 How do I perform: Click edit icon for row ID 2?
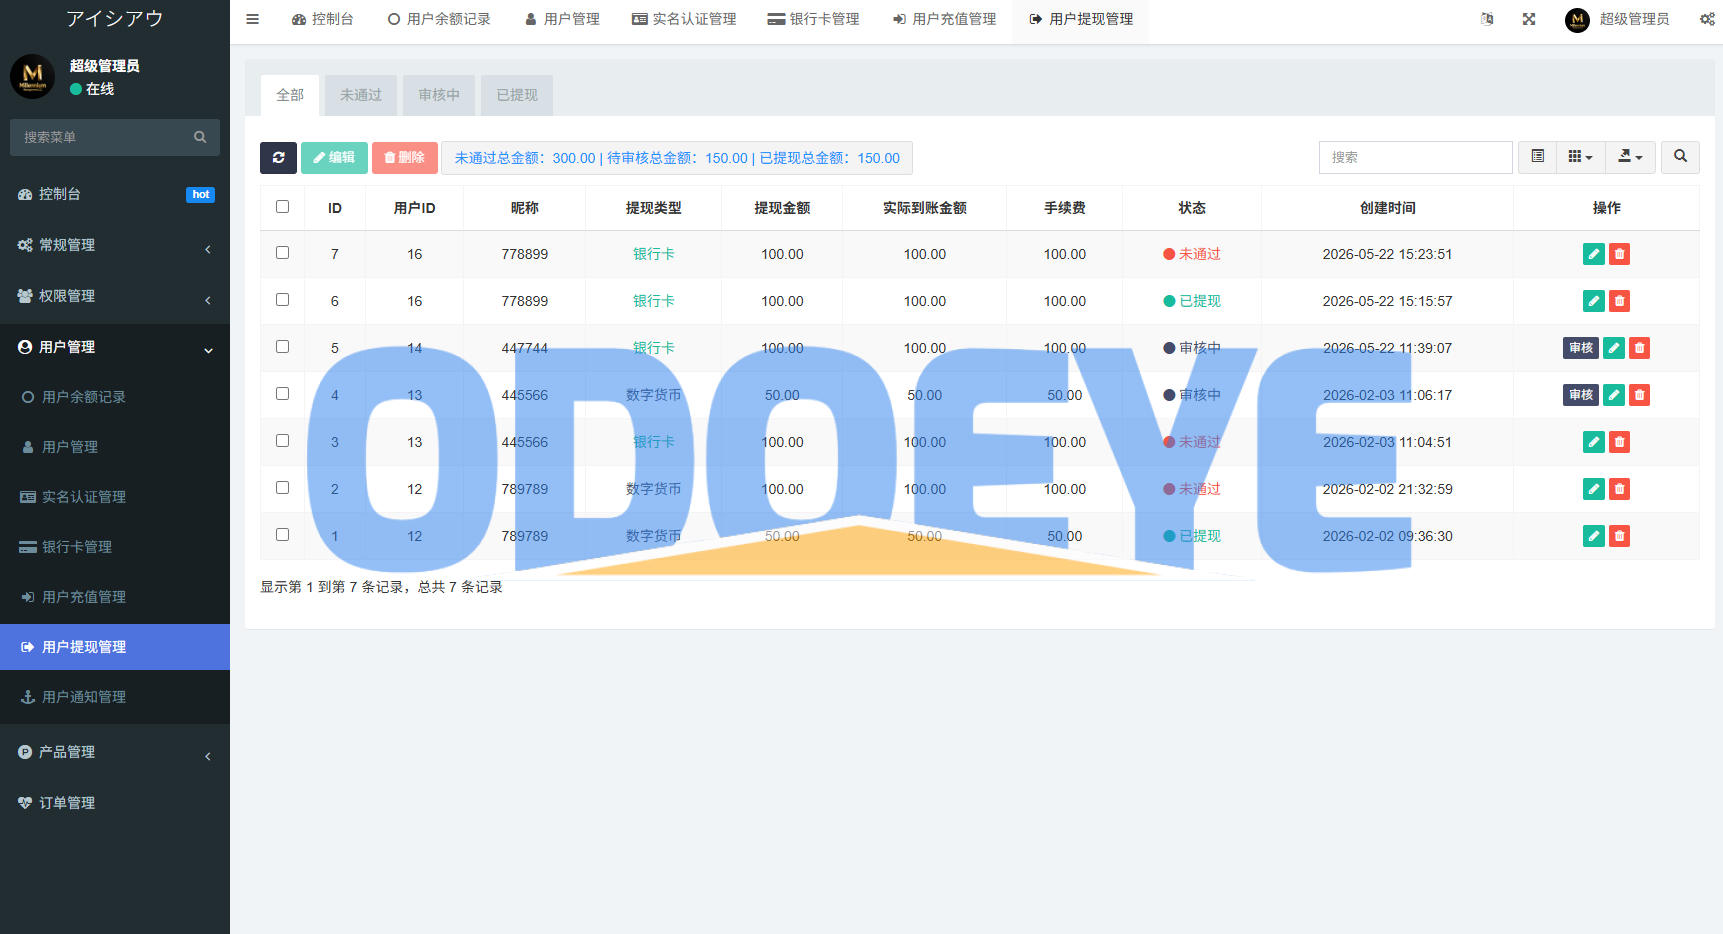(x=1594, y=489)
